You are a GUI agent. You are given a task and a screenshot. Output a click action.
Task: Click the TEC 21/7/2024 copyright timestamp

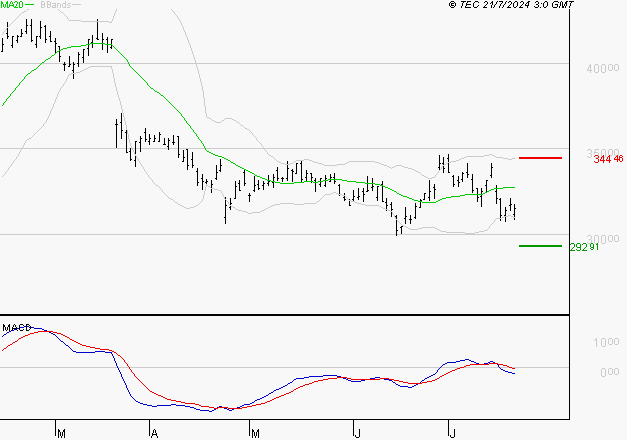(511, 5)
